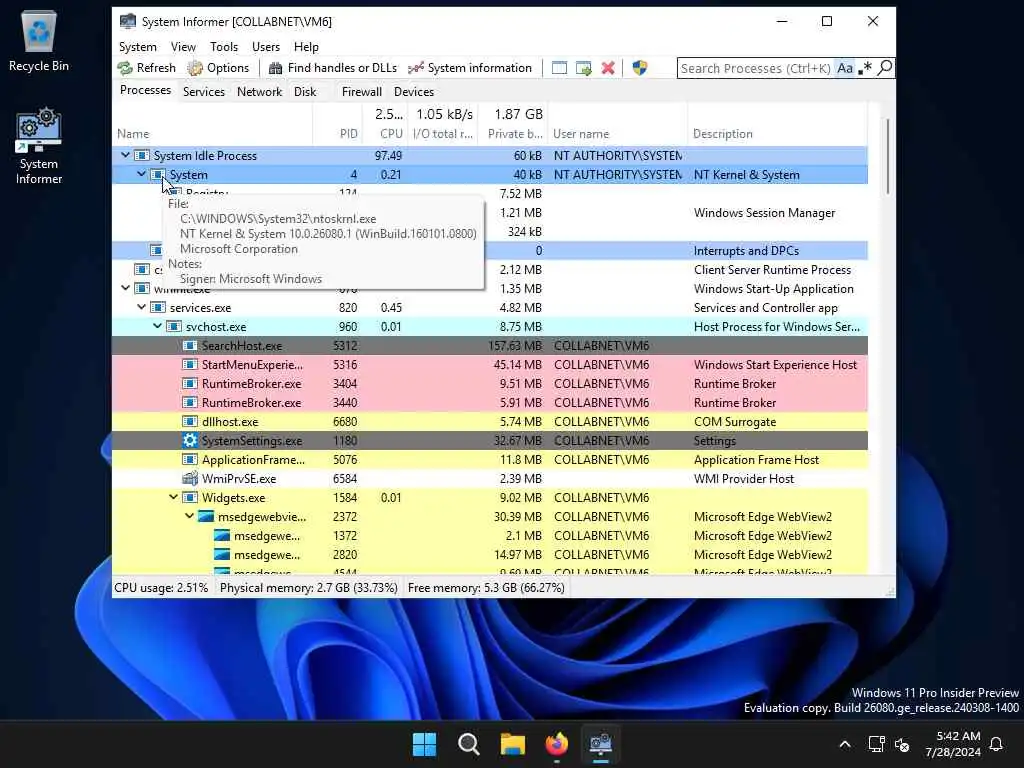Click Physical memory status bar entry
1024x768 pixels.
point(308,588)
